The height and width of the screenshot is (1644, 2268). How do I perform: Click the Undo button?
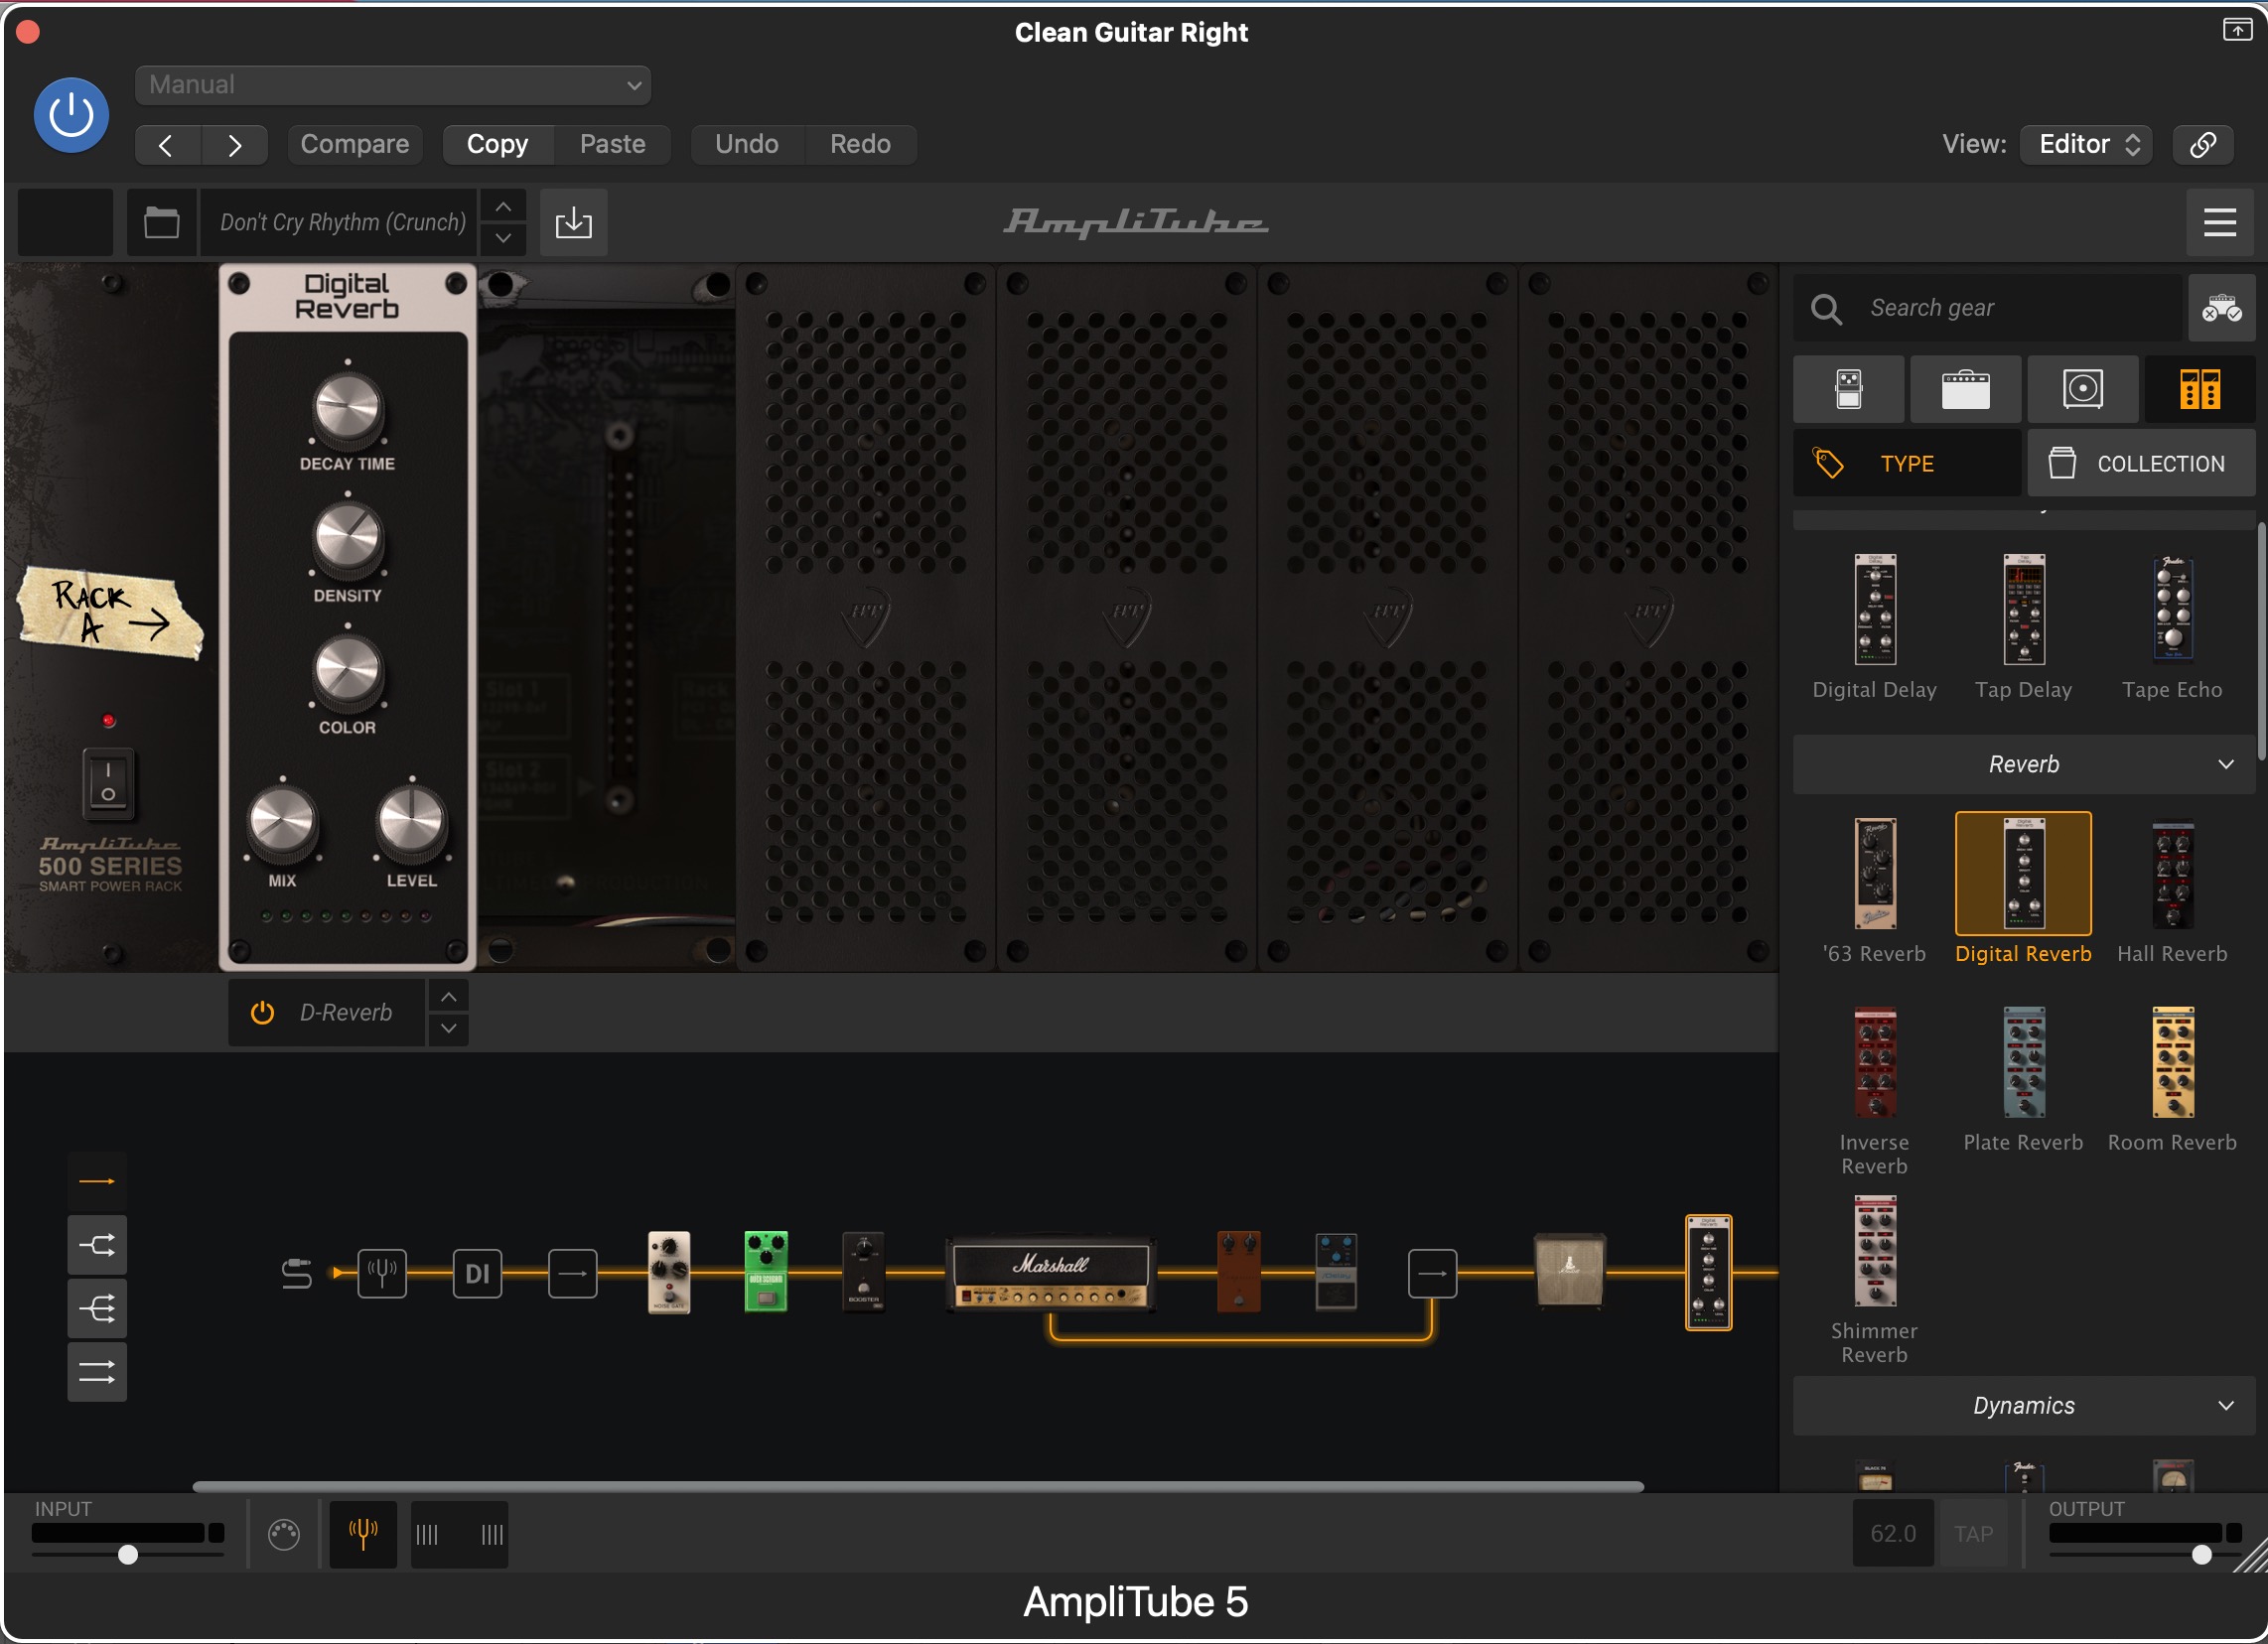click(x=746, y=145)
